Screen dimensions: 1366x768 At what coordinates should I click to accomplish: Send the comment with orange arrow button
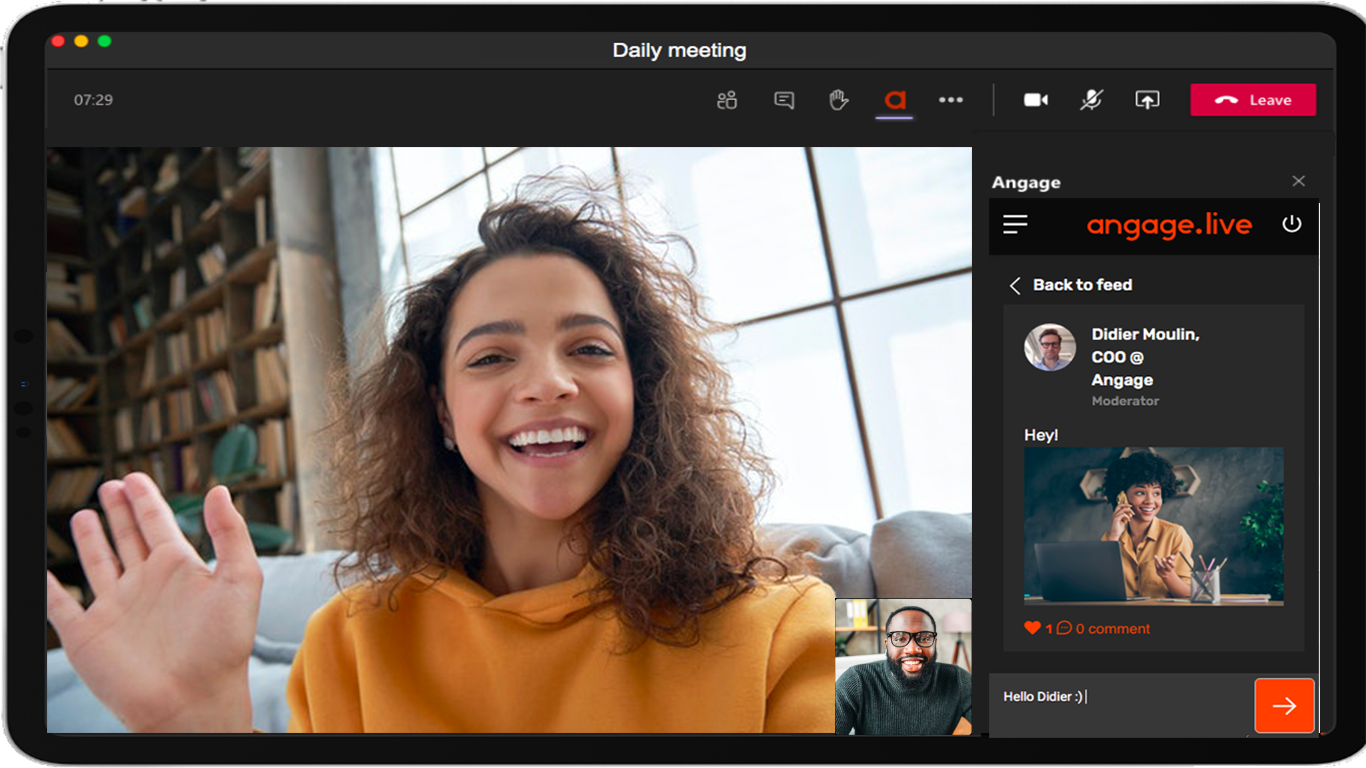(x=1284, y=706)
